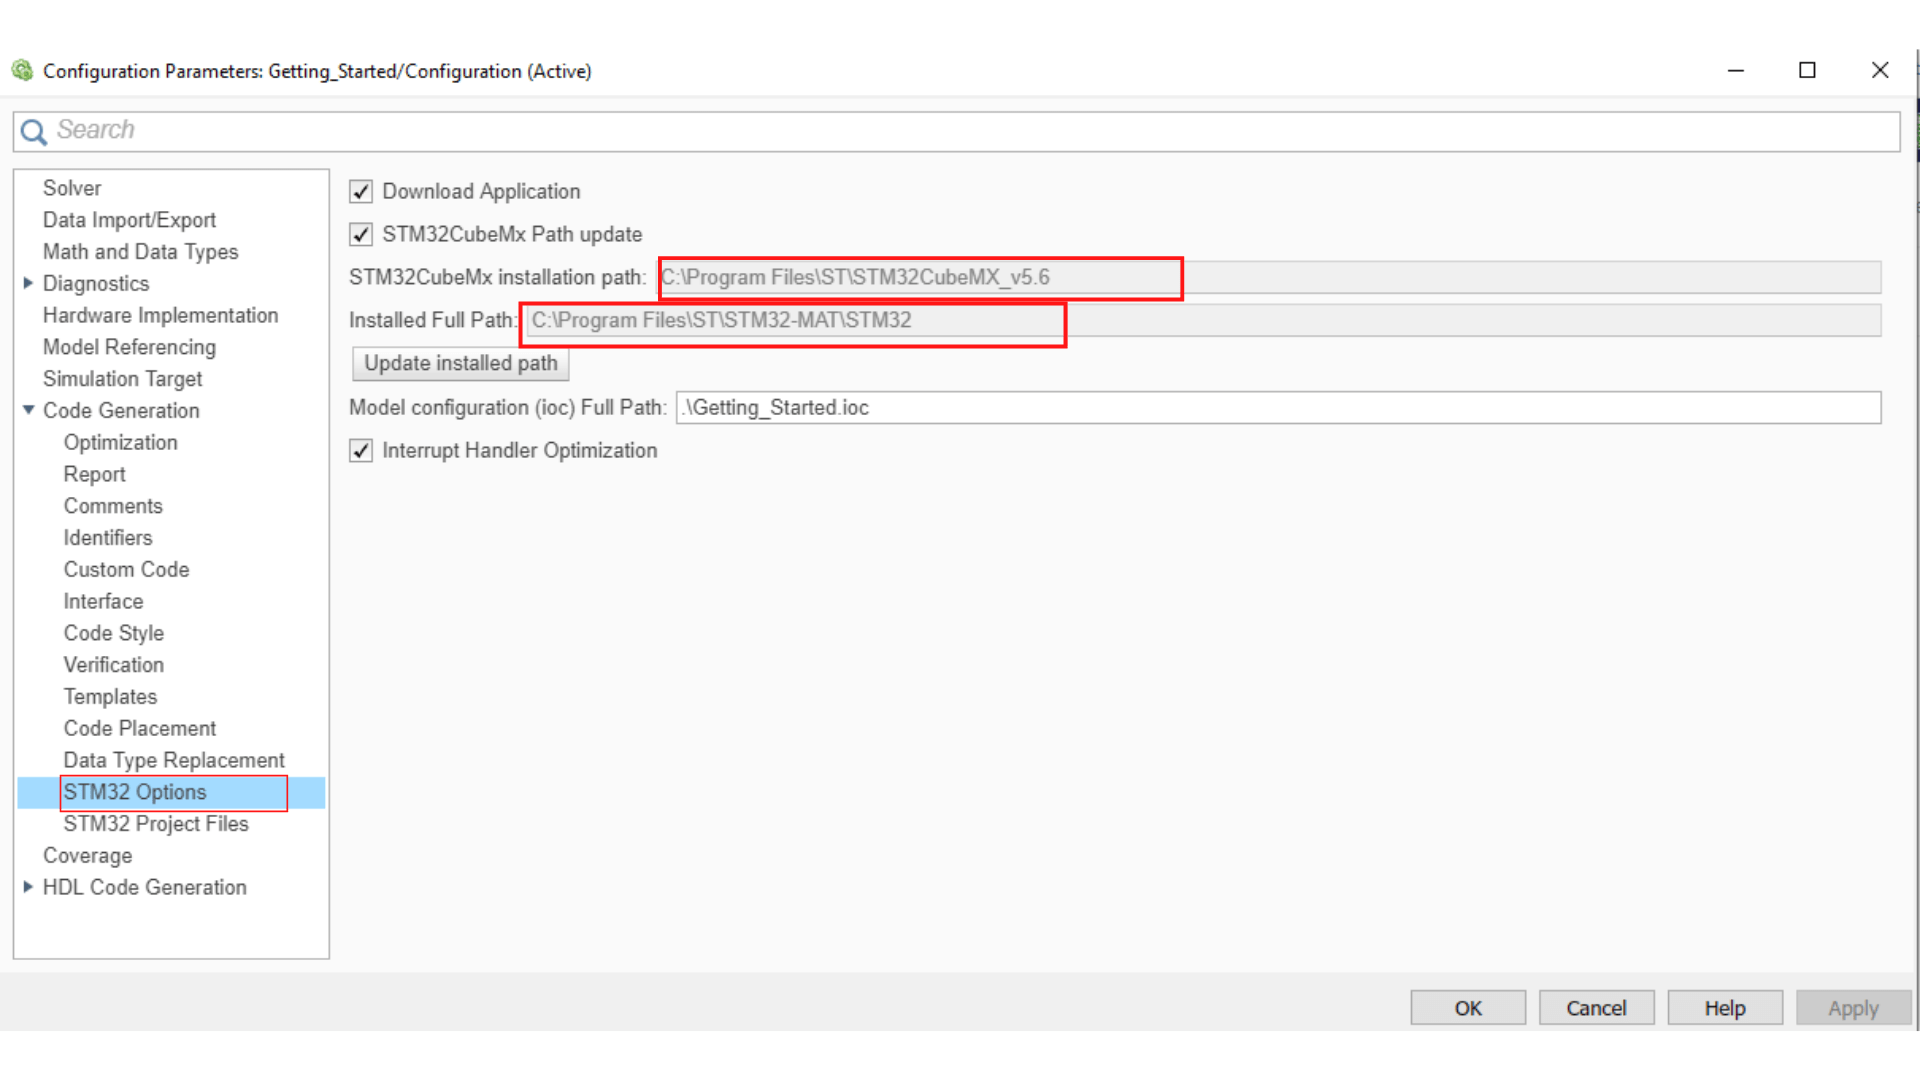Screen dimensions: 1920x1080
Task: Click the Cancel button
Action: (x=1596, y=1008)
